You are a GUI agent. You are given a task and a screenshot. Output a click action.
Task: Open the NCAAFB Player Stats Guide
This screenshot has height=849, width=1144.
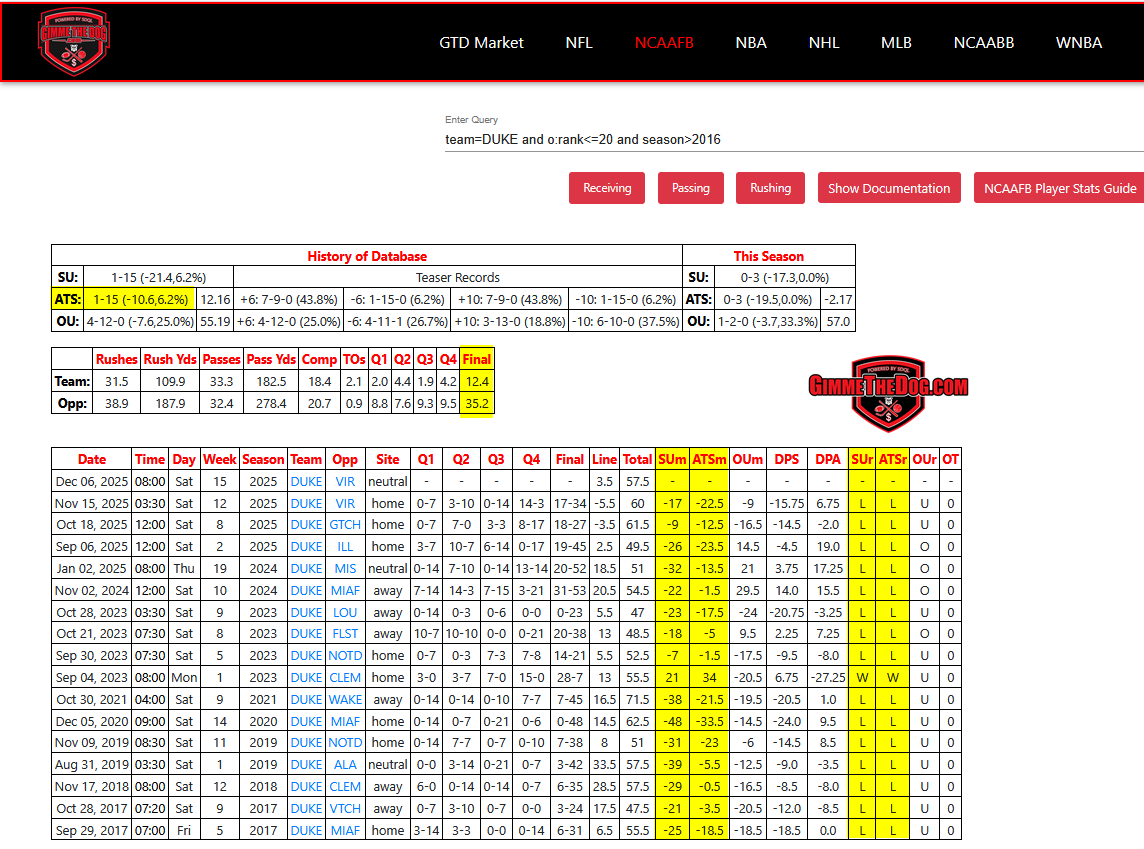point(1059,188)
